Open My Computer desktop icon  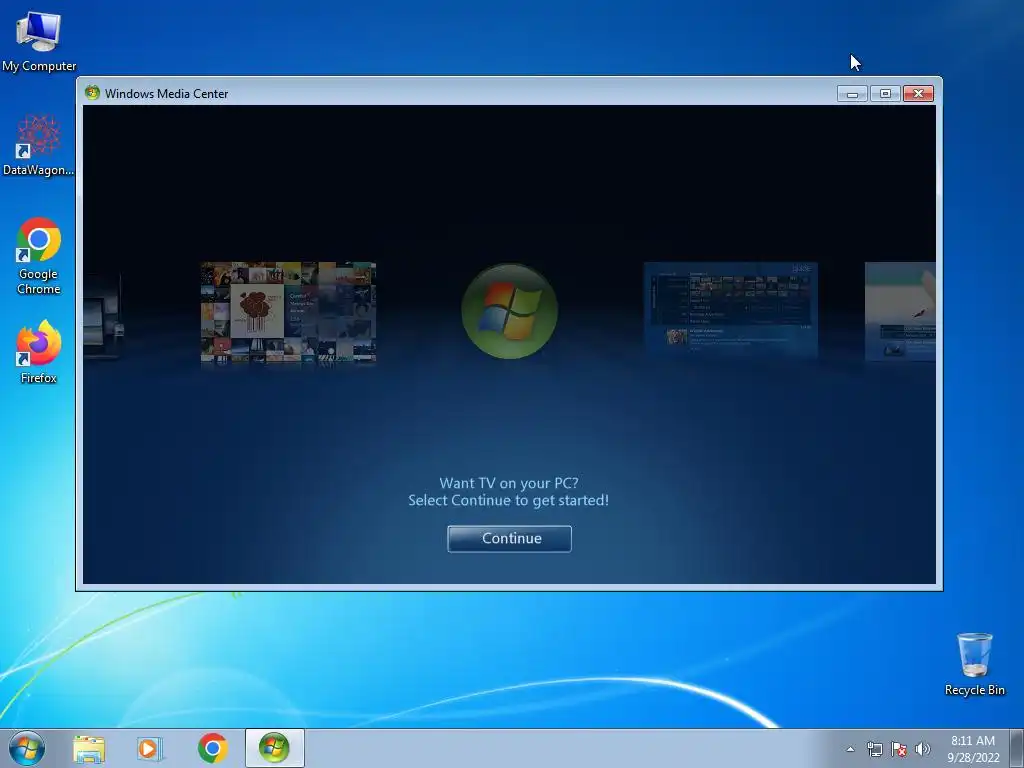[39, 41]
